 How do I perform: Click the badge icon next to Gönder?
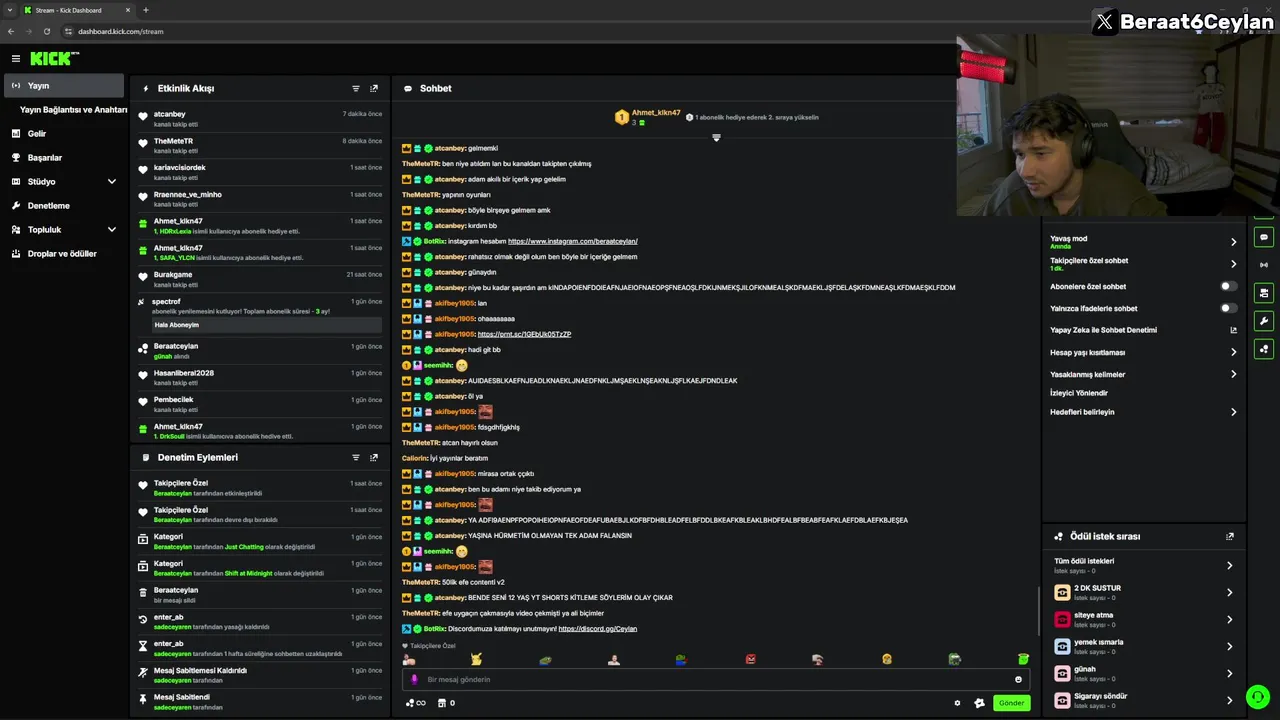pyautogui.click(x=979, y=703)
